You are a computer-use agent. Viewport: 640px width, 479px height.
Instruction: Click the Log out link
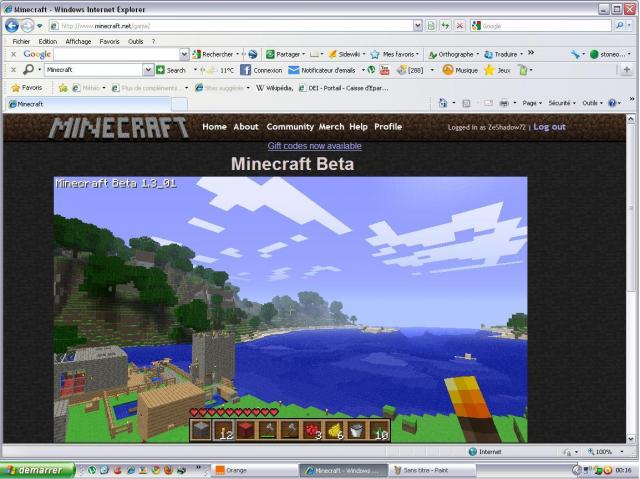pos(549,127)
